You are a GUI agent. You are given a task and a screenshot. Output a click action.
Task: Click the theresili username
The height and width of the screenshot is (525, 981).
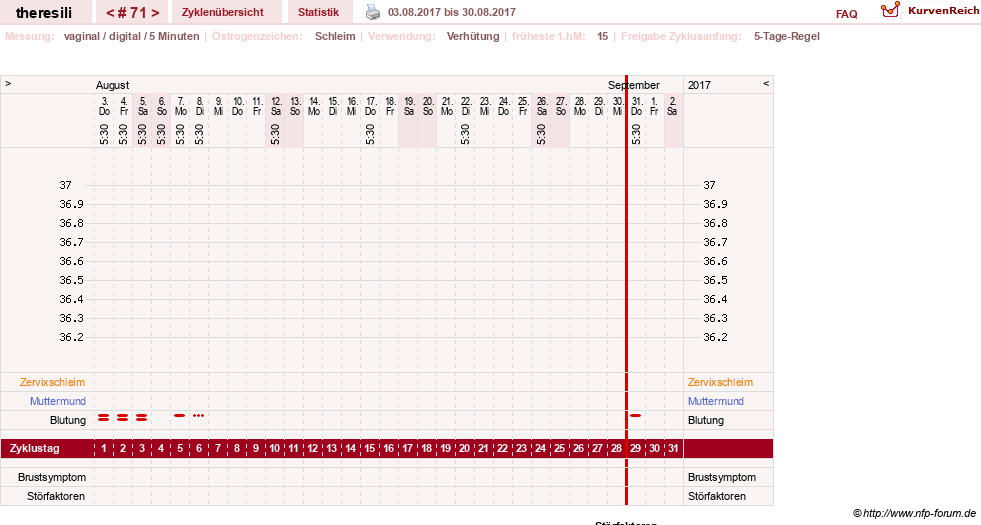44,13
